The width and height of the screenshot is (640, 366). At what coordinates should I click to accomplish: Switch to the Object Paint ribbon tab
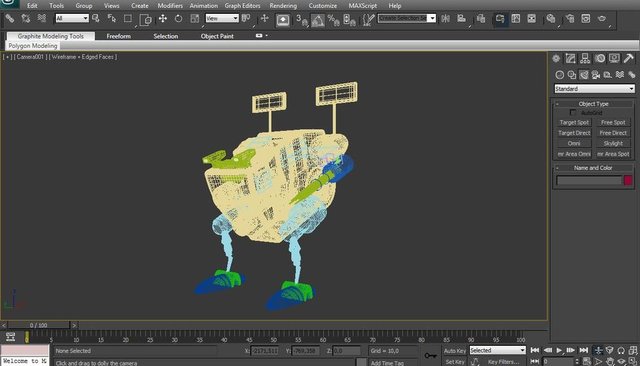(x=217, y=36)
